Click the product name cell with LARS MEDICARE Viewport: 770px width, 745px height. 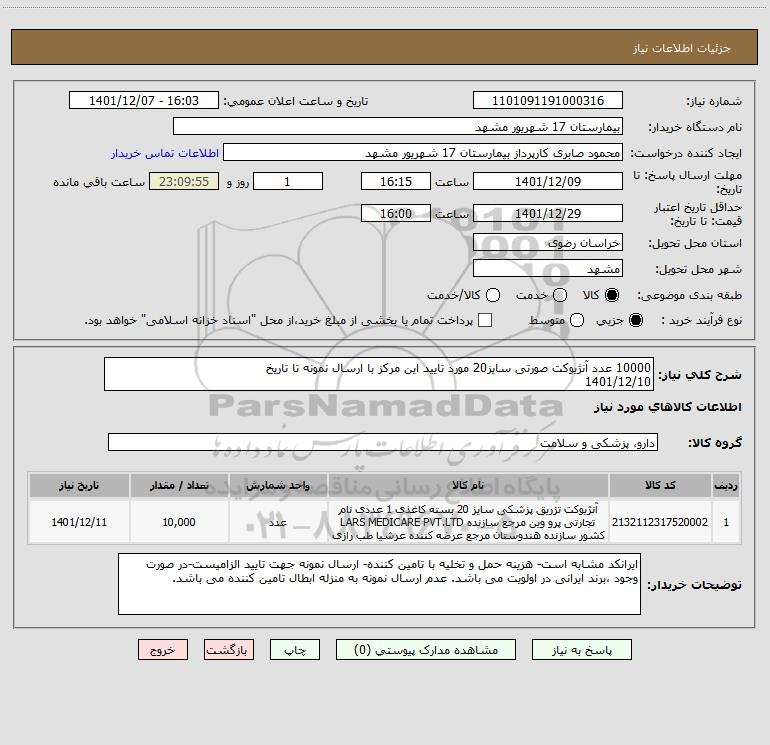(468, 522)
